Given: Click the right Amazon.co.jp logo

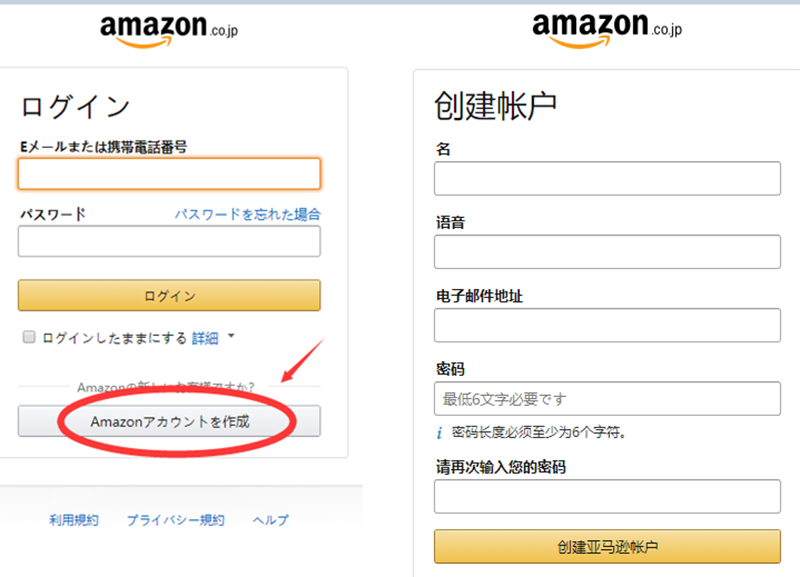Looking at the screenshot, I should (607, 30).
